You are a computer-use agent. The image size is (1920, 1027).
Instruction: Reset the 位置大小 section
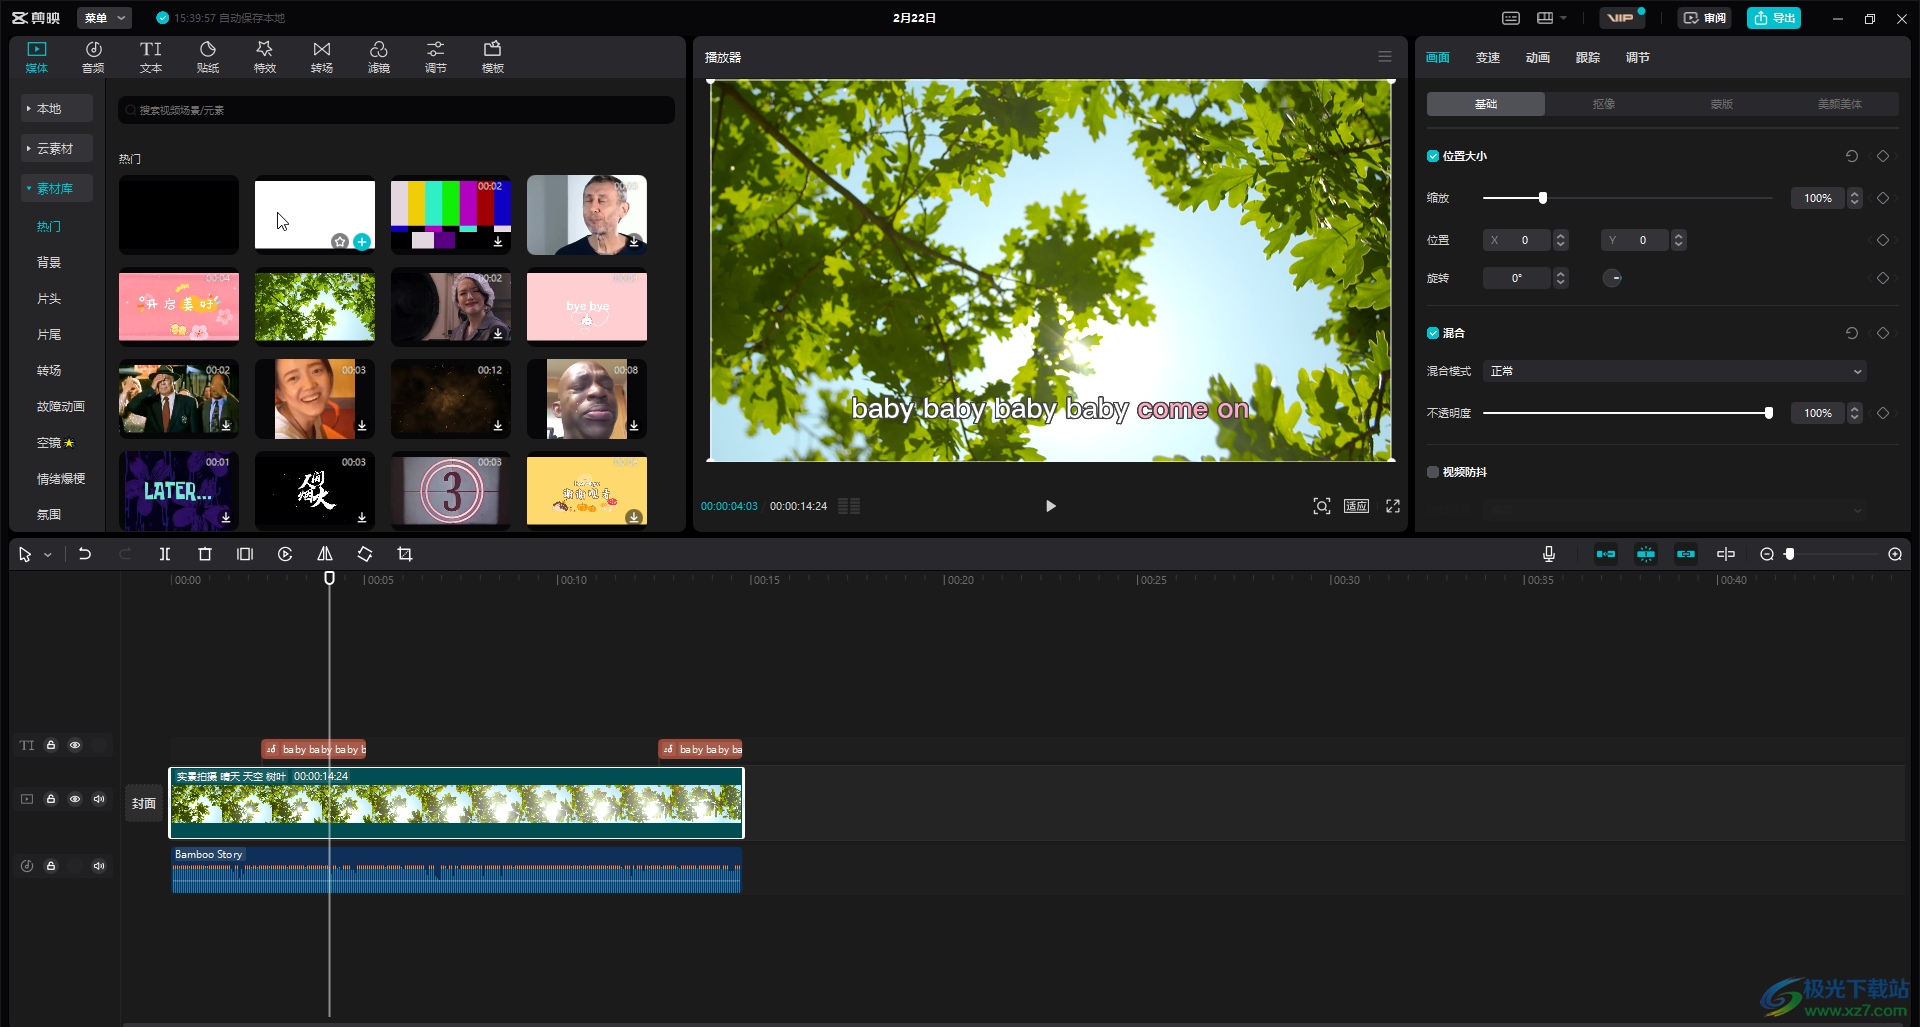coord(1852,156)
